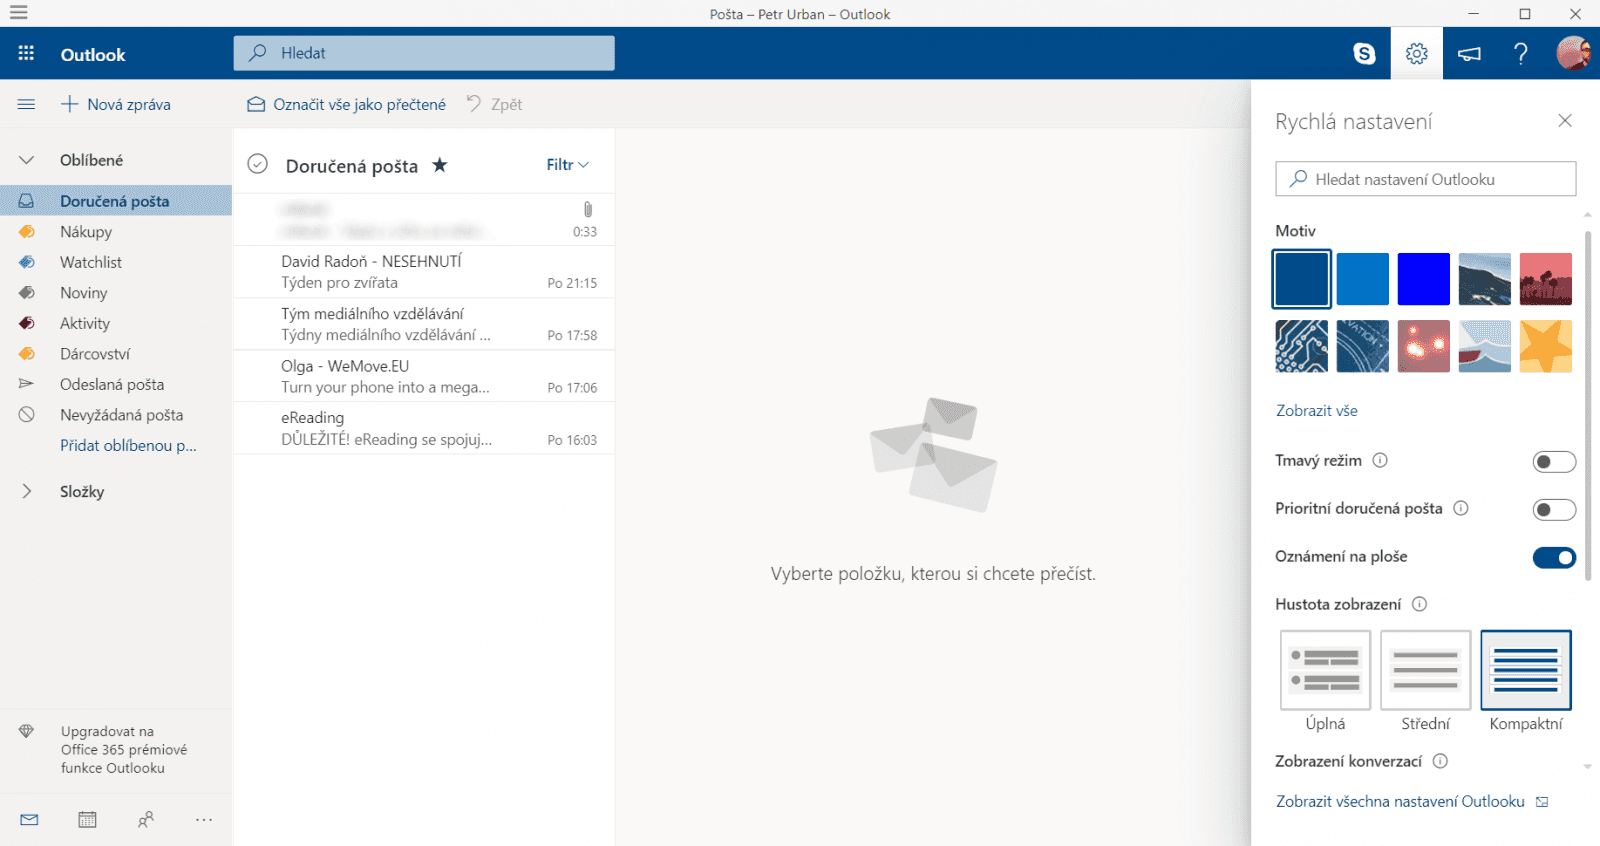
Task: Open the Aktivity category
Action: click(116, 323)
